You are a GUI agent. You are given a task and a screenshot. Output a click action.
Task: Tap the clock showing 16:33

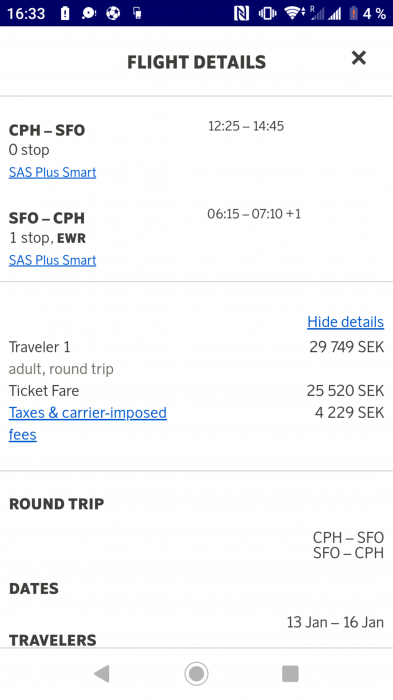[26, 13]
